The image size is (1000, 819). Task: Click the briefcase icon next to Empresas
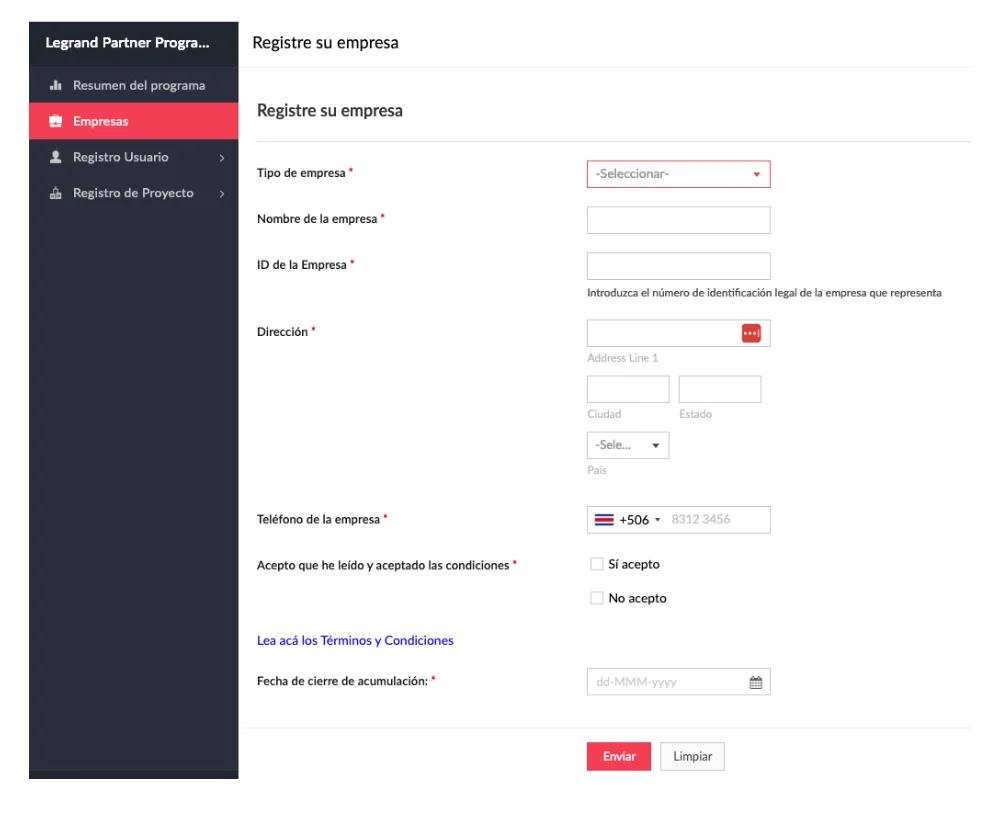coord(55,121)
